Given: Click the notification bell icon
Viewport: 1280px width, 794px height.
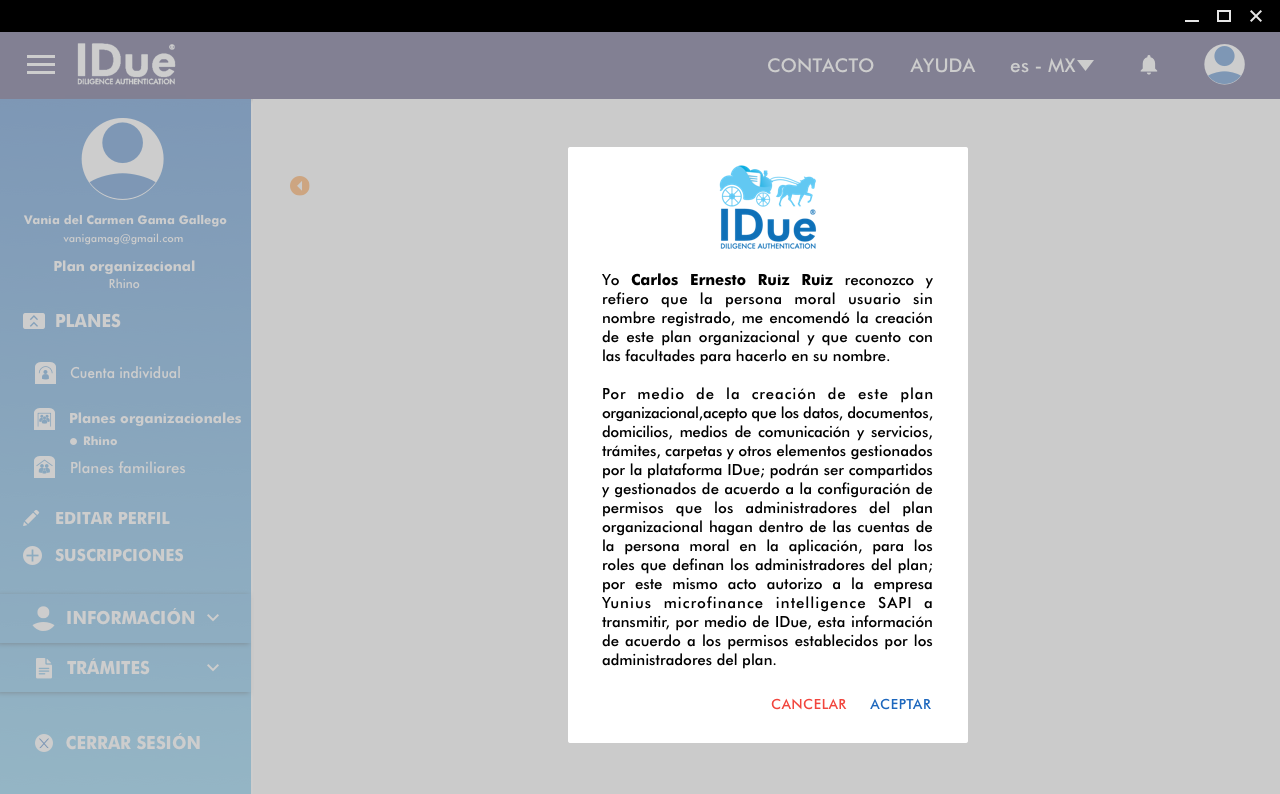Looking at the screenshot, I should tap(1149, 65).
